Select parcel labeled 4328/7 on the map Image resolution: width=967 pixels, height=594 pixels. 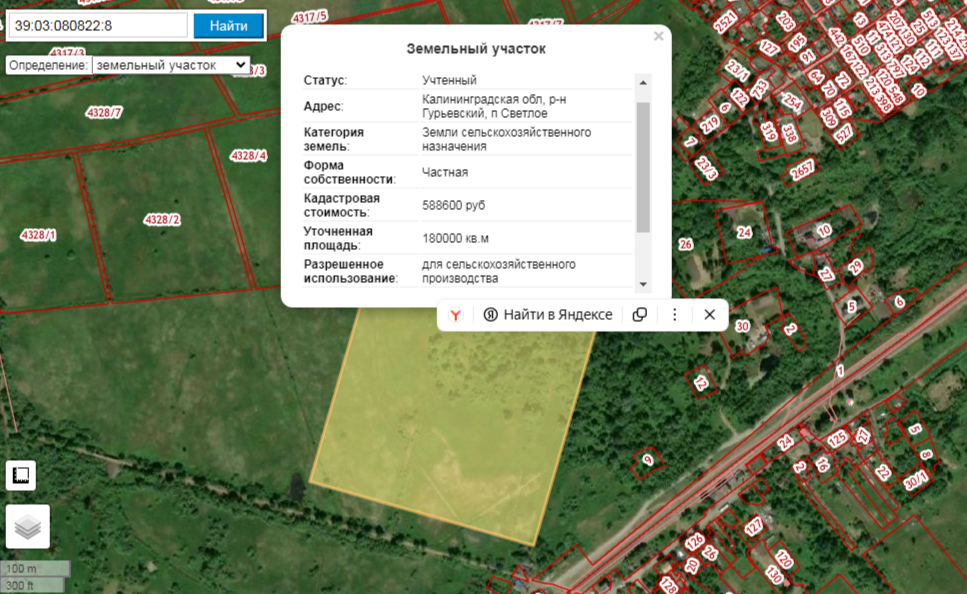coord(104,112)
